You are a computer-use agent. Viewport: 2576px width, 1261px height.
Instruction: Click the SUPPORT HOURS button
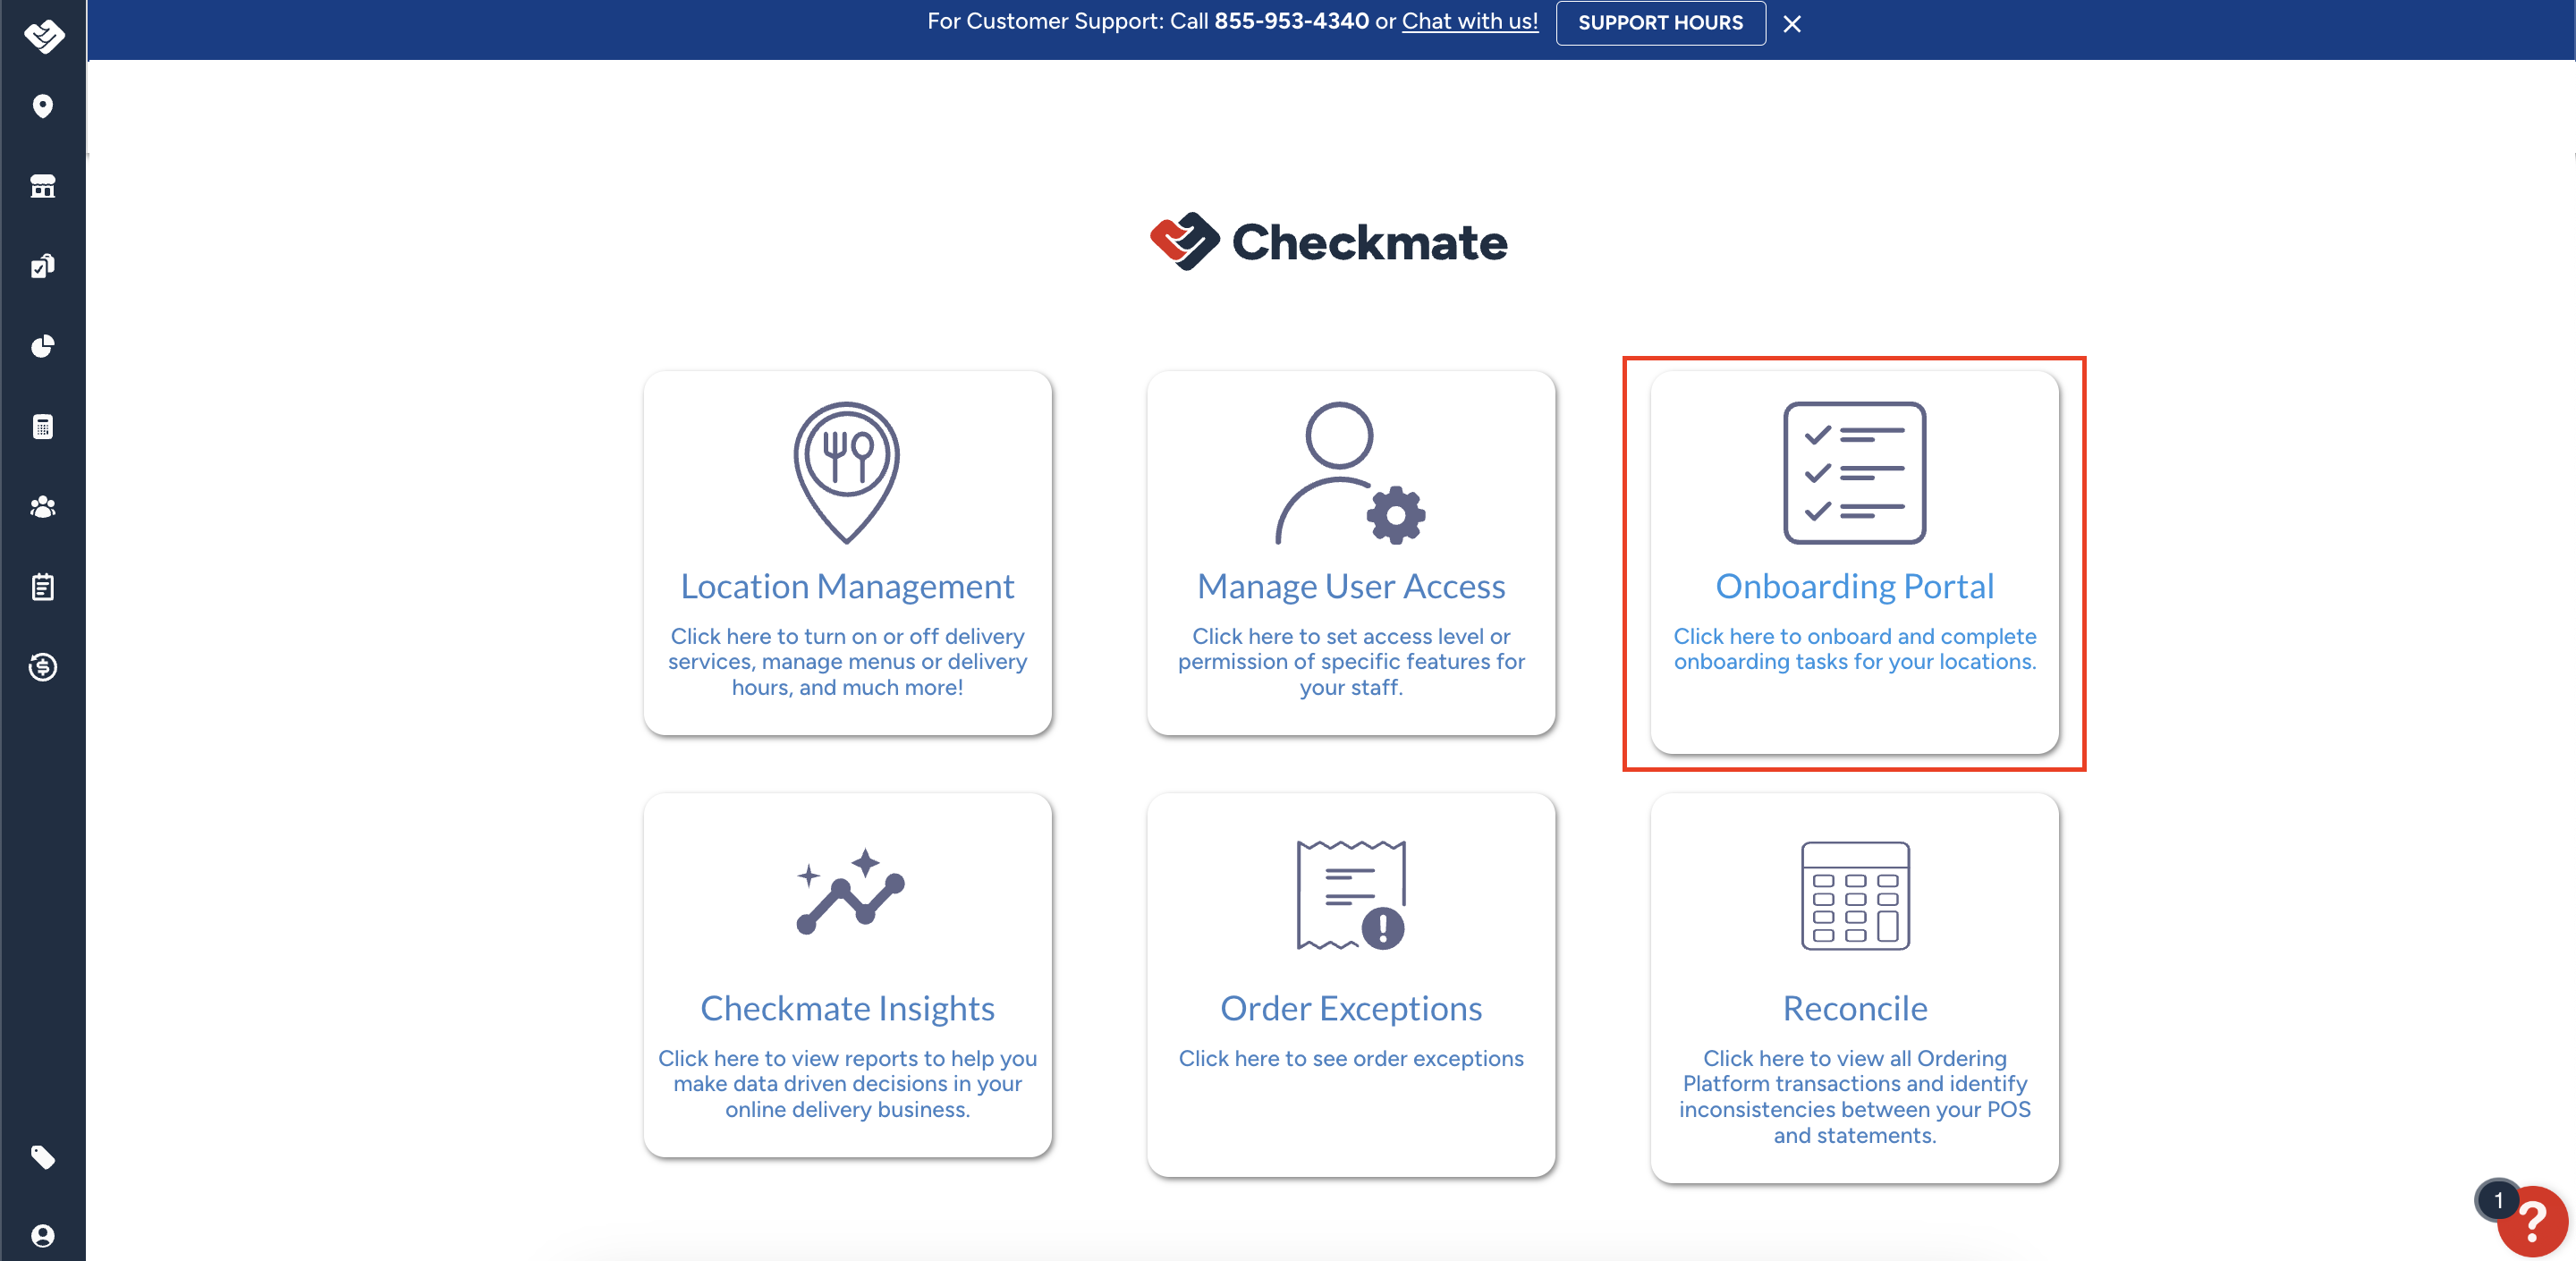coord(1659,23)
